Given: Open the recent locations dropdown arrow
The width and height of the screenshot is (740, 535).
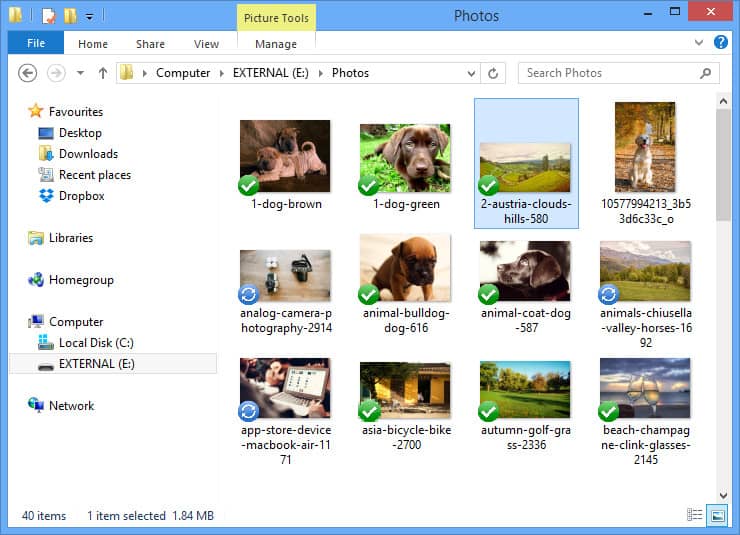Looking at the screenshot, I should (x=80, y=73).
